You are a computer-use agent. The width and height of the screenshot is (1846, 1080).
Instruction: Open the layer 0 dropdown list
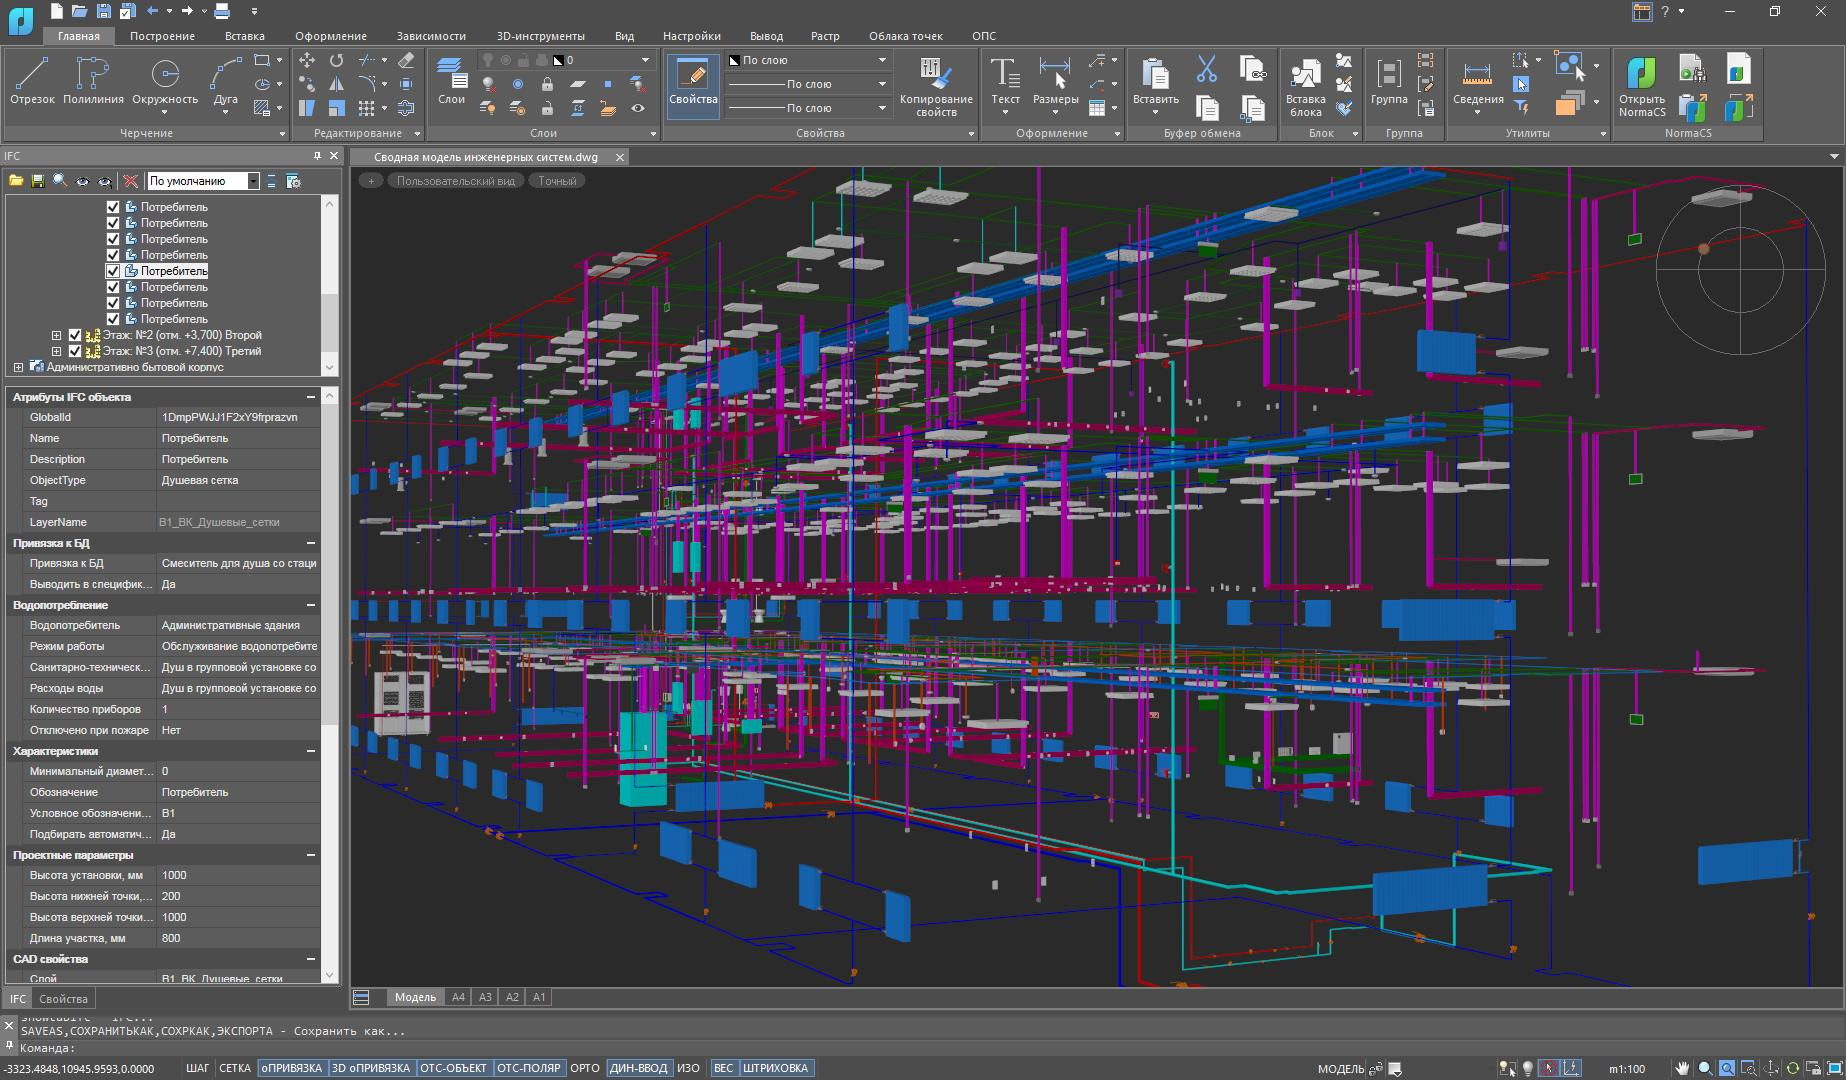(645, 60)
